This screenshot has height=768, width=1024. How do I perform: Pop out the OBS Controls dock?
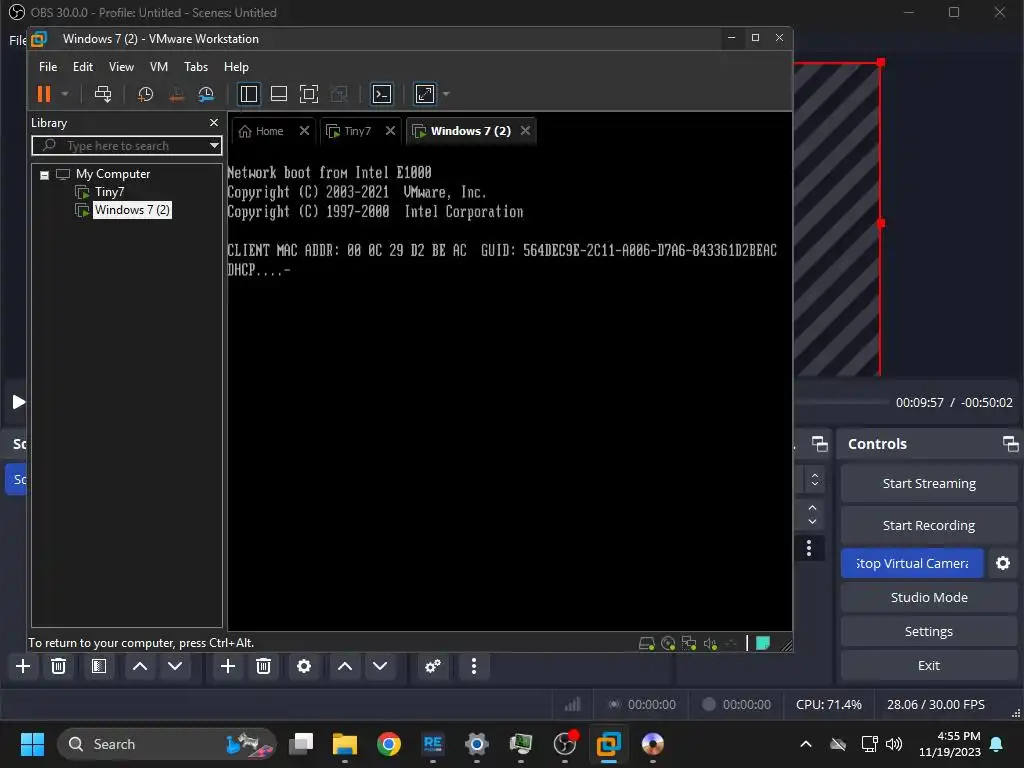pos(1010,444)
